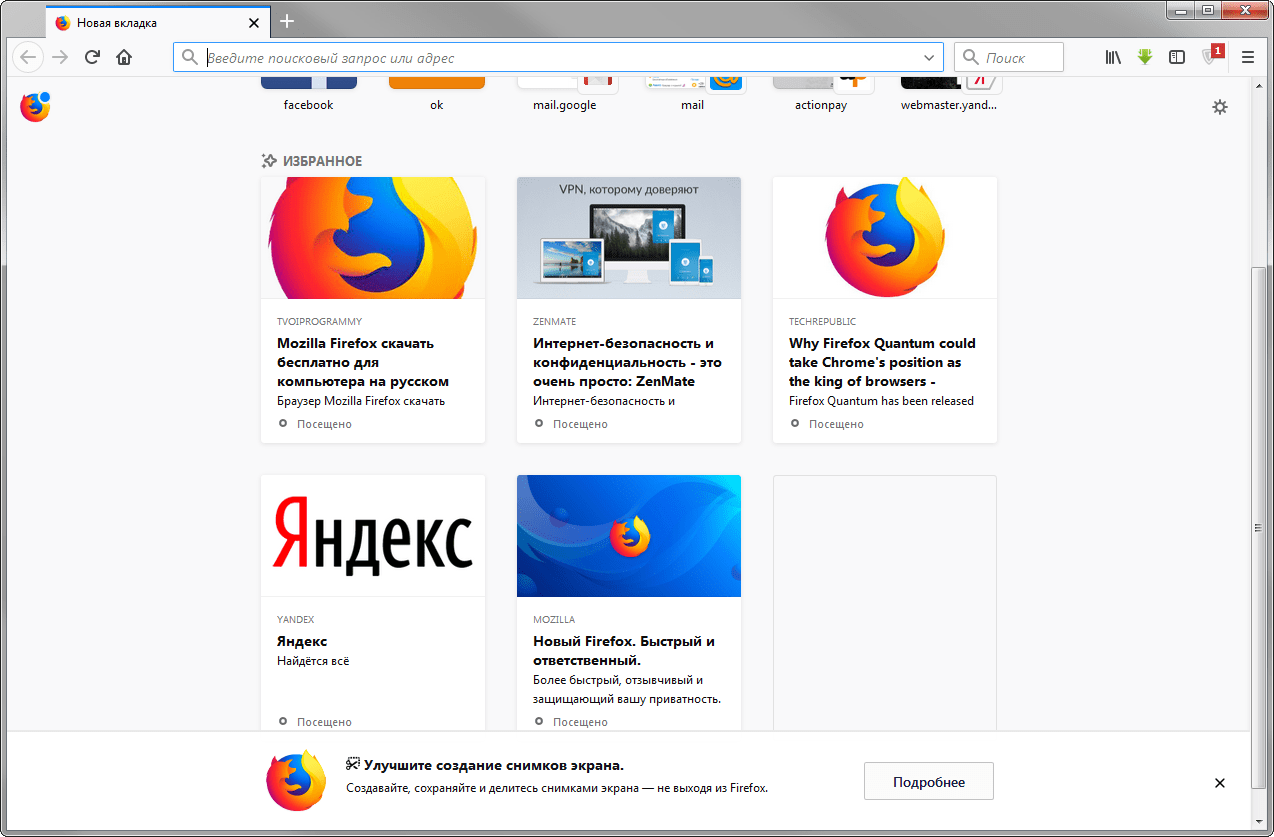Click headline 'Интернет-безопасность и конфиденциальность'

pos(627,362)
